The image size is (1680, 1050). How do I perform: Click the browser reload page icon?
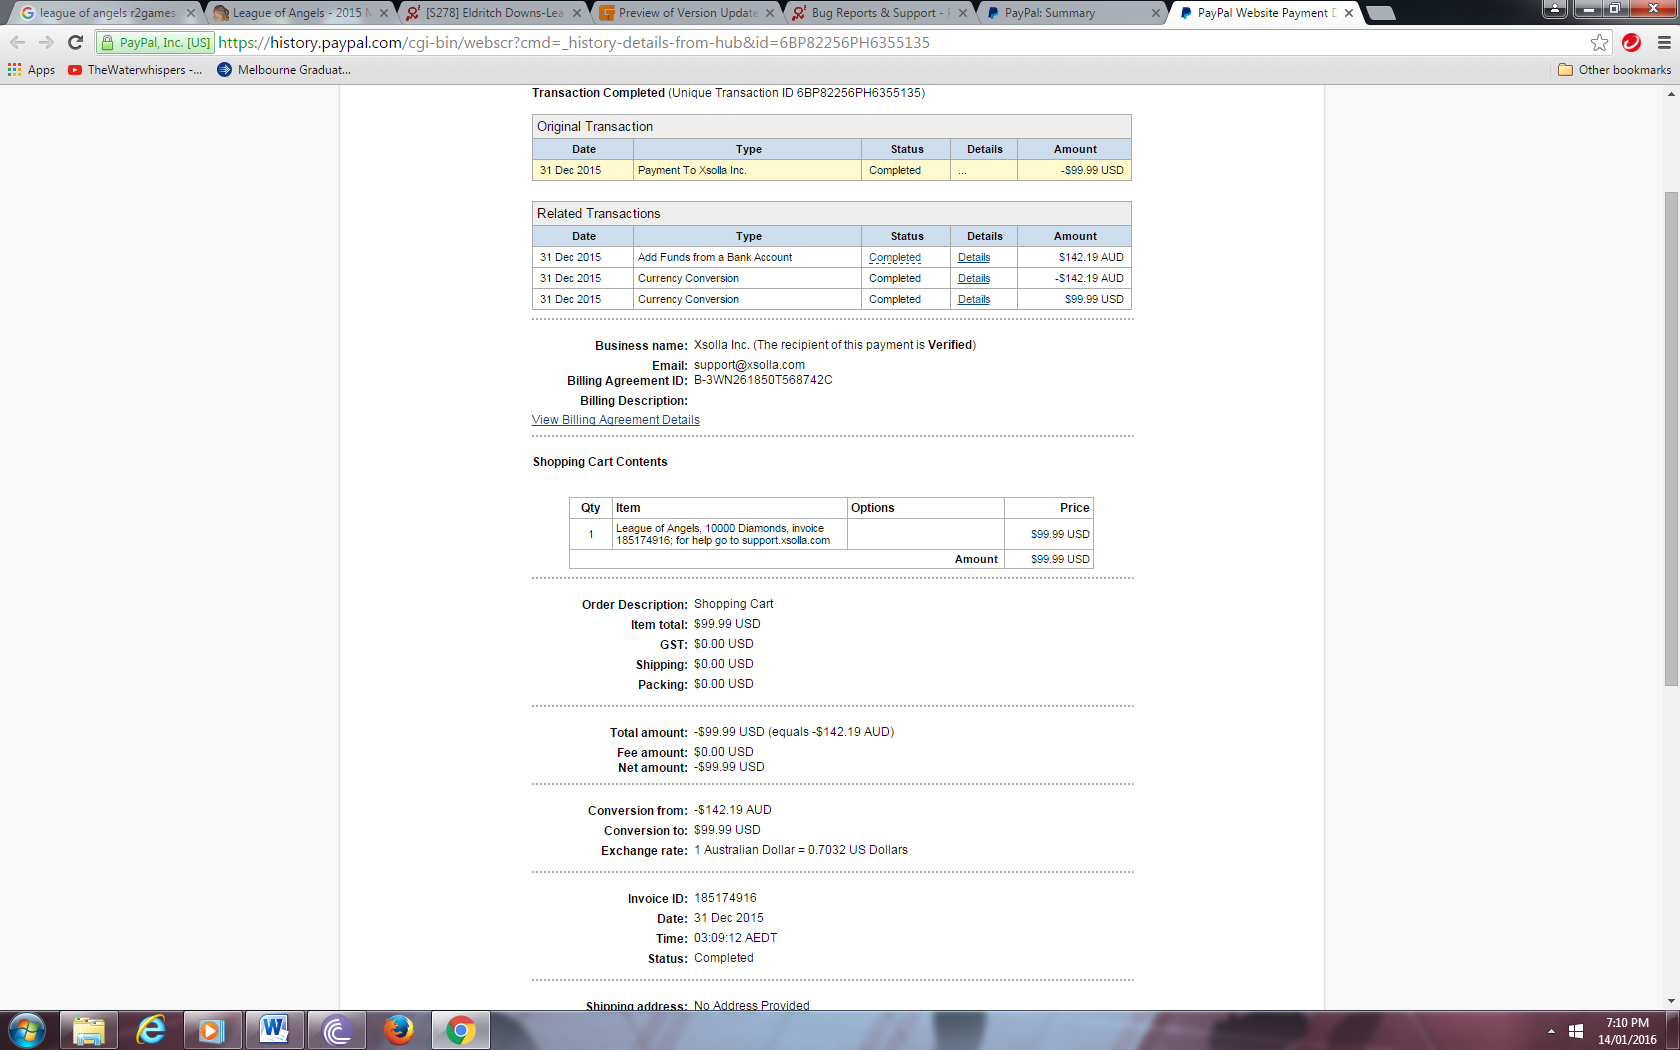coord(75,42)
